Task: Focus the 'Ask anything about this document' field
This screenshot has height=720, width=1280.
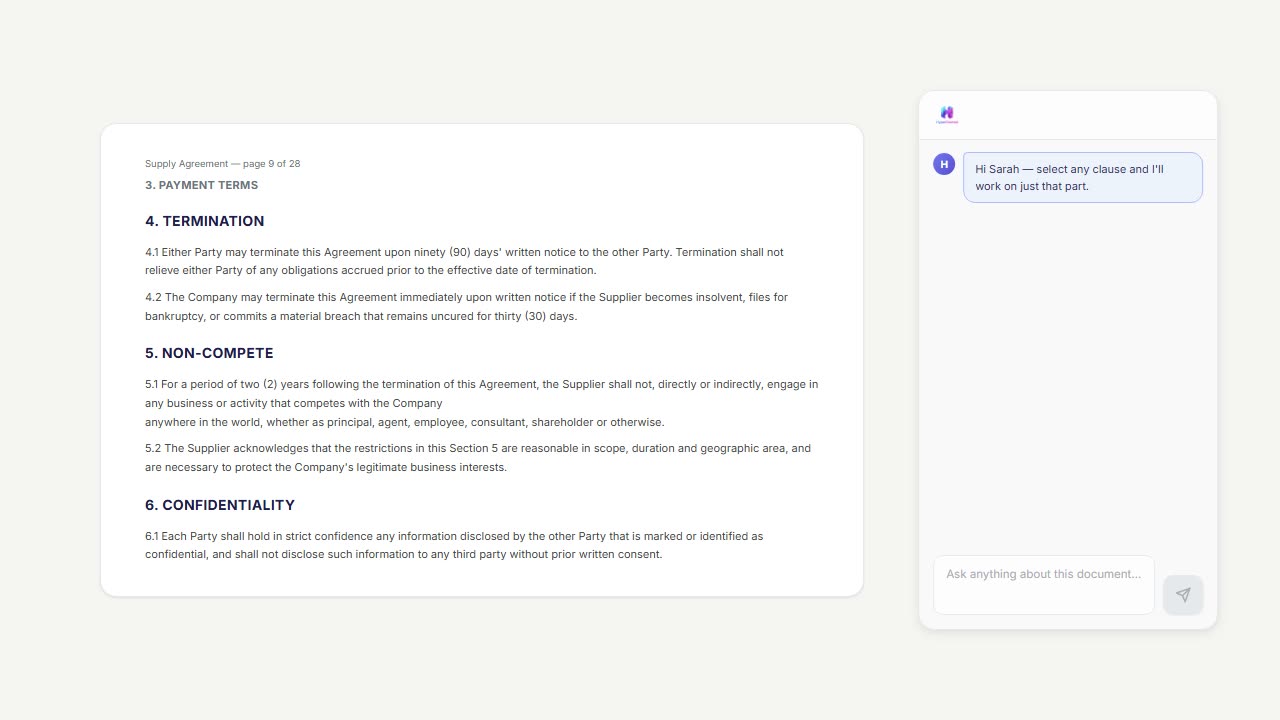Action: 1043,584
